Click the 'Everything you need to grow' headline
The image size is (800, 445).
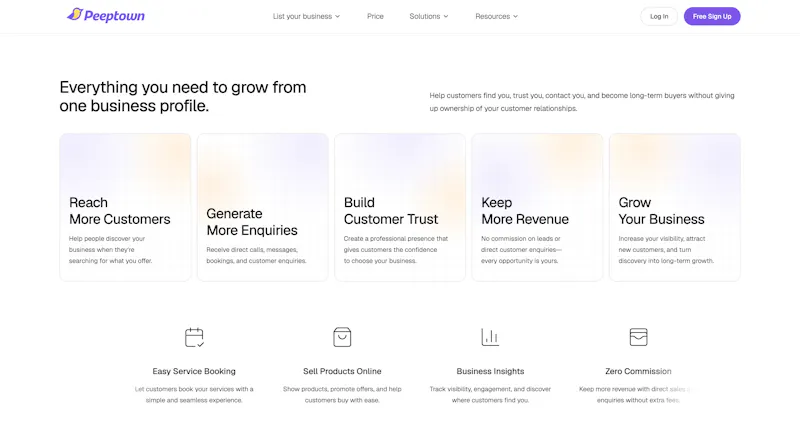pos(183,96)
